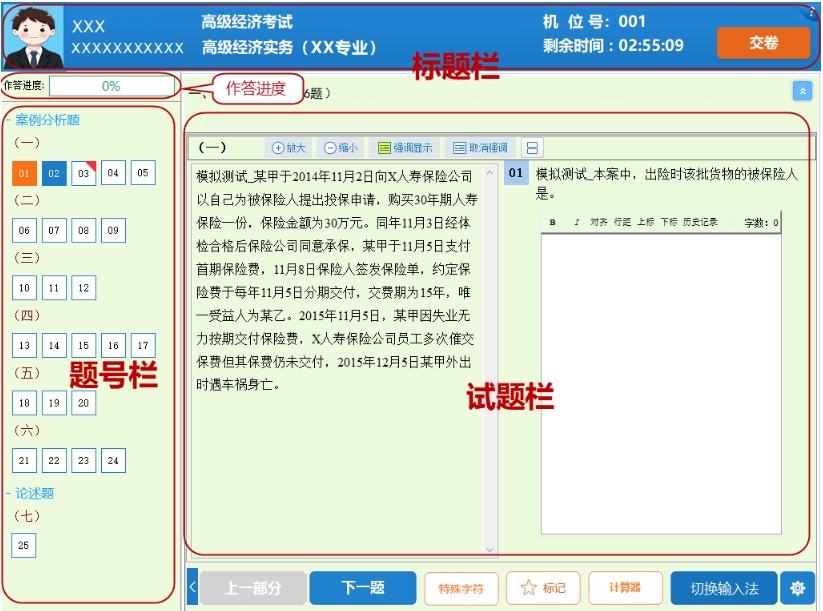
Task: Click the passage scrollbar up arrow
Action: tap(490, 172)
